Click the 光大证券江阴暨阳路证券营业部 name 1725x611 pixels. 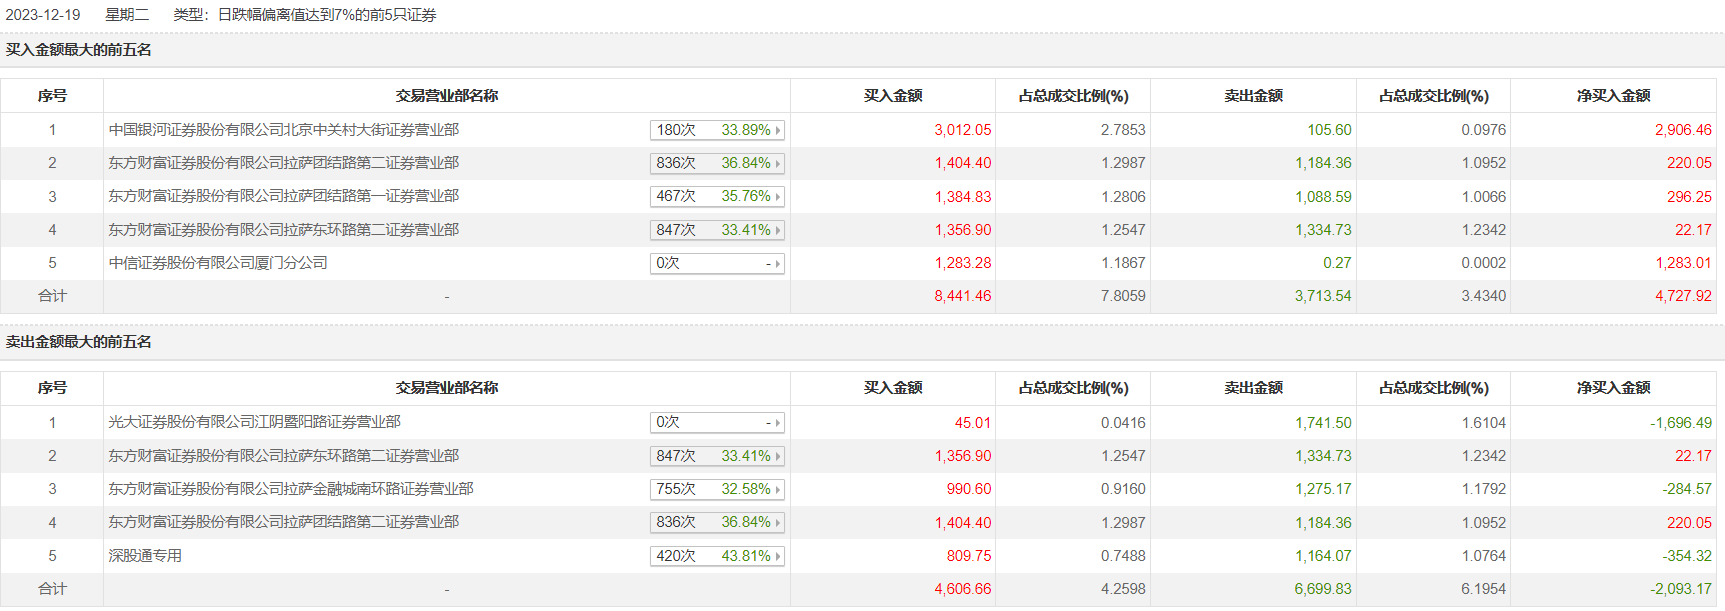(x=254, y=422)
